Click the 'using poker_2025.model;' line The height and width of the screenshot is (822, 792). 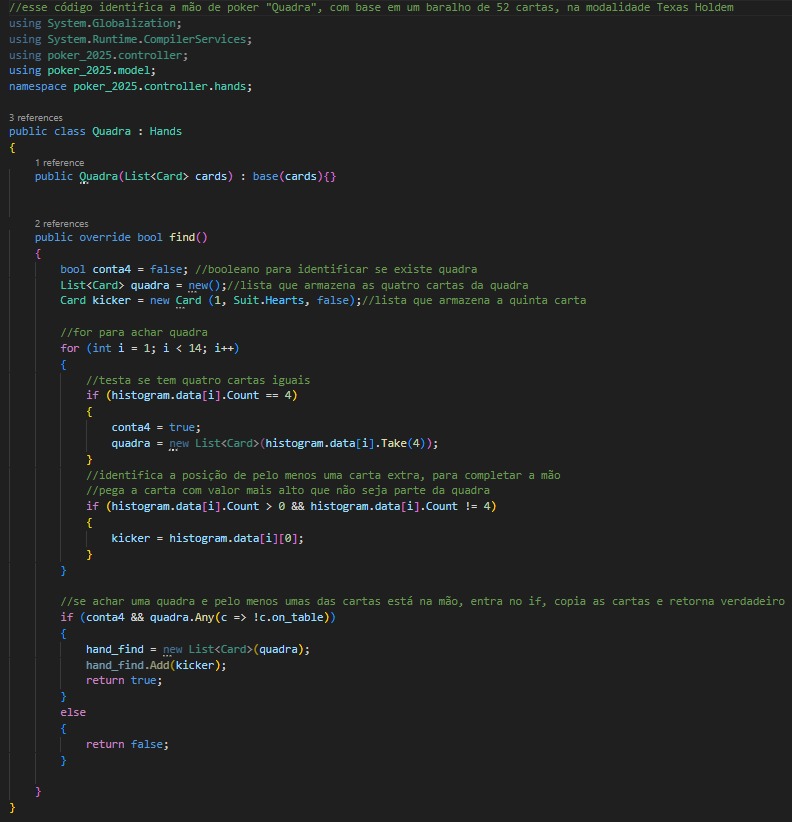[82, 70]
